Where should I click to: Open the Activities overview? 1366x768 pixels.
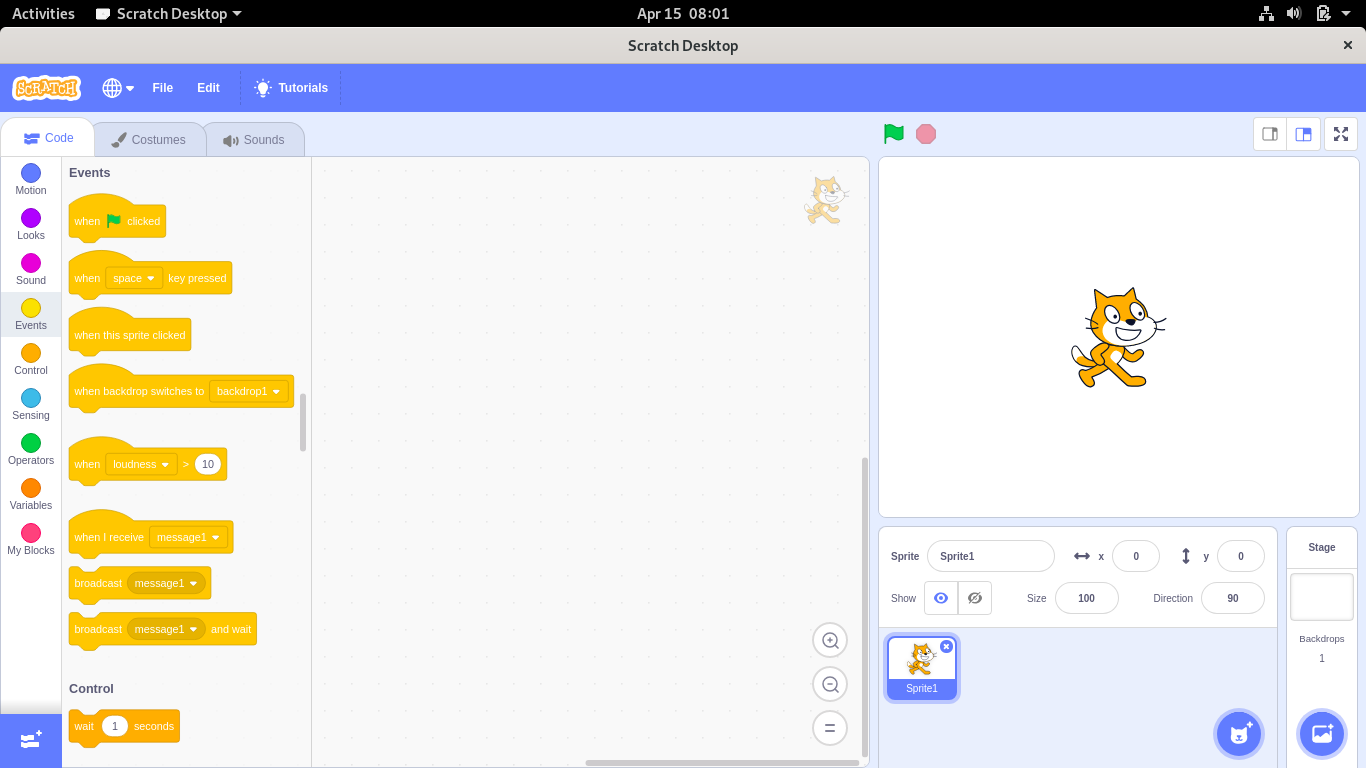tap(43, 13)
